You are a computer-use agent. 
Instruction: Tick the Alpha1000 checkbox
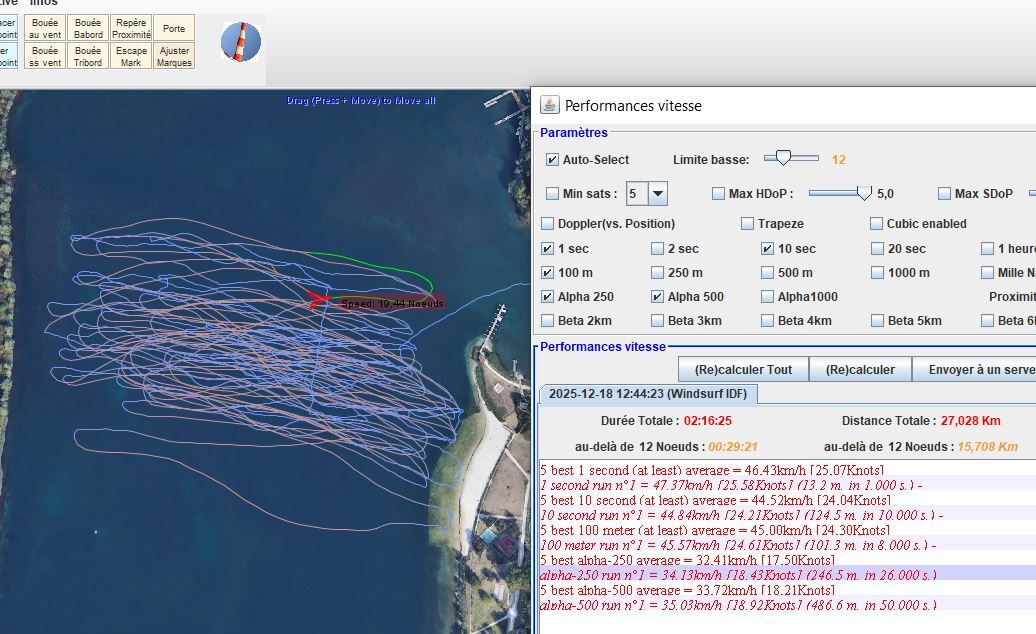(768, 297)
